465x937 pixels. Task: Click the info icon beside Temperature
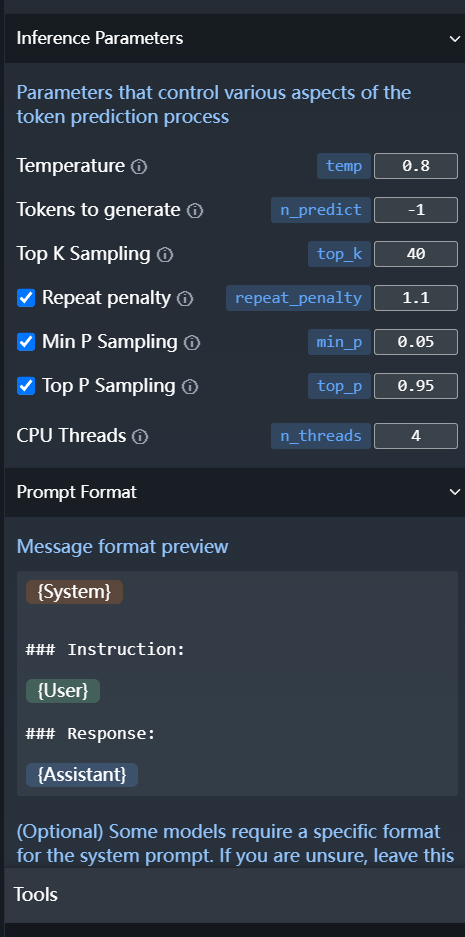pyautogui.click(x=139, y=166)
